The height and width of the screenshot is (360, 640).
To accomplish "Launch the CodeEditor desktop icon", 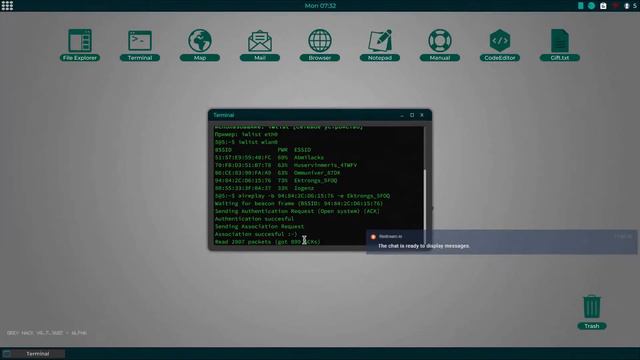I will tap(500, 45).
